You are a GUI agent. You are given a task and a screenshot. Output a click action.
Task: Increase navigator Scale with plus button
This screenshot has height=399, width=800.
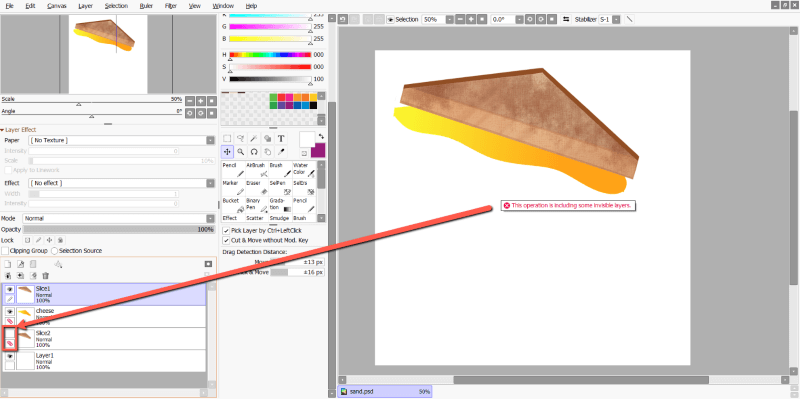point(201,101)
